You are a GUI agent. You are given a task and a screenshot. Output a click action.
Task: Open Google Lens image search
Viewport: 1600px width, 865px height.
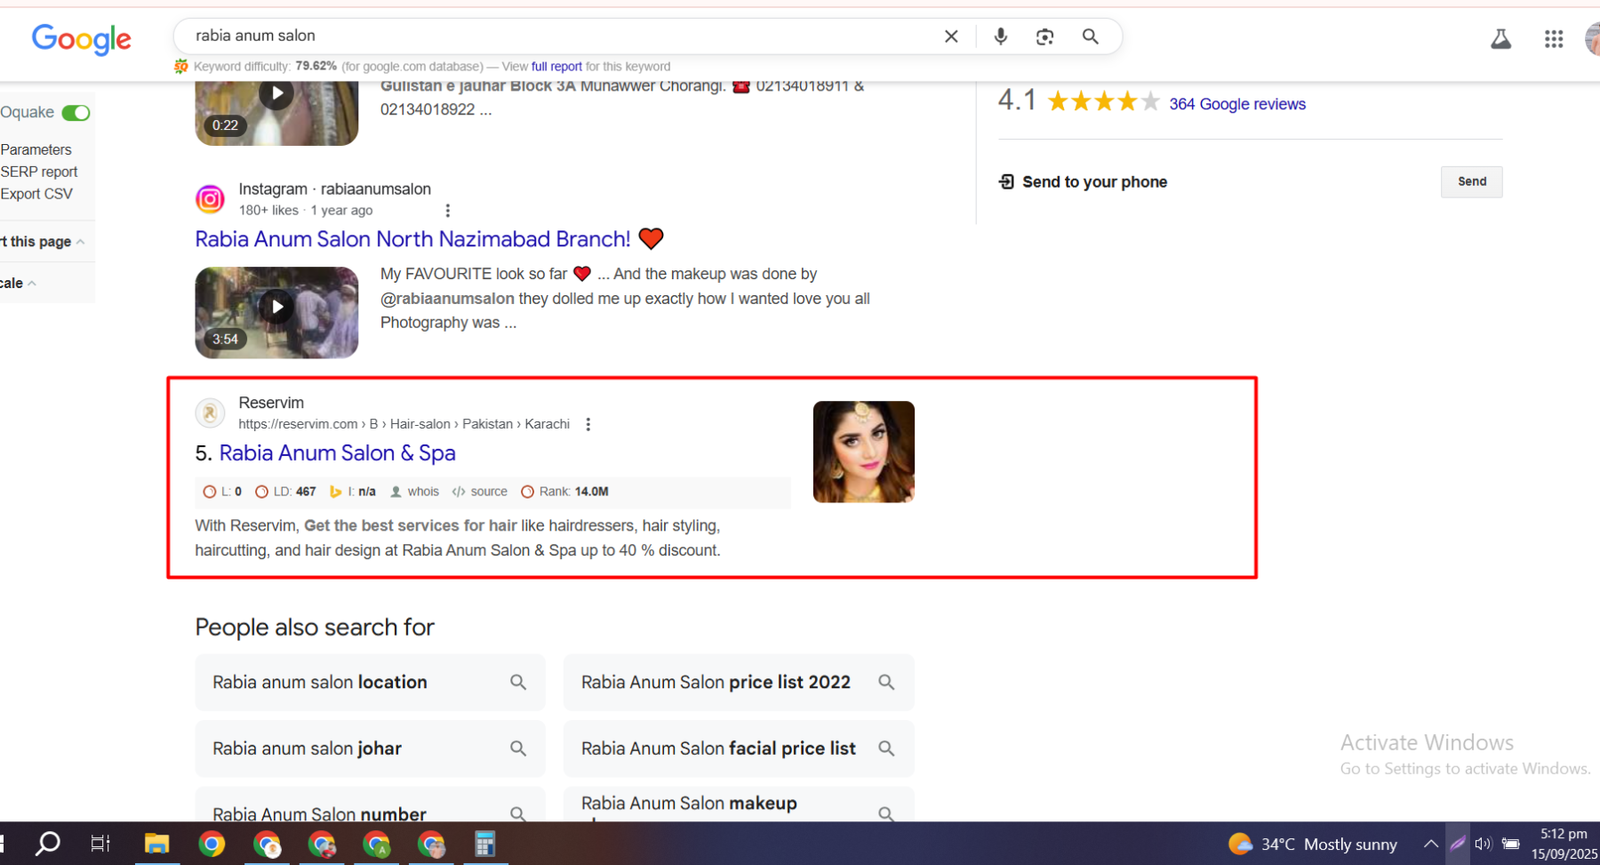tap(1045, 37)
